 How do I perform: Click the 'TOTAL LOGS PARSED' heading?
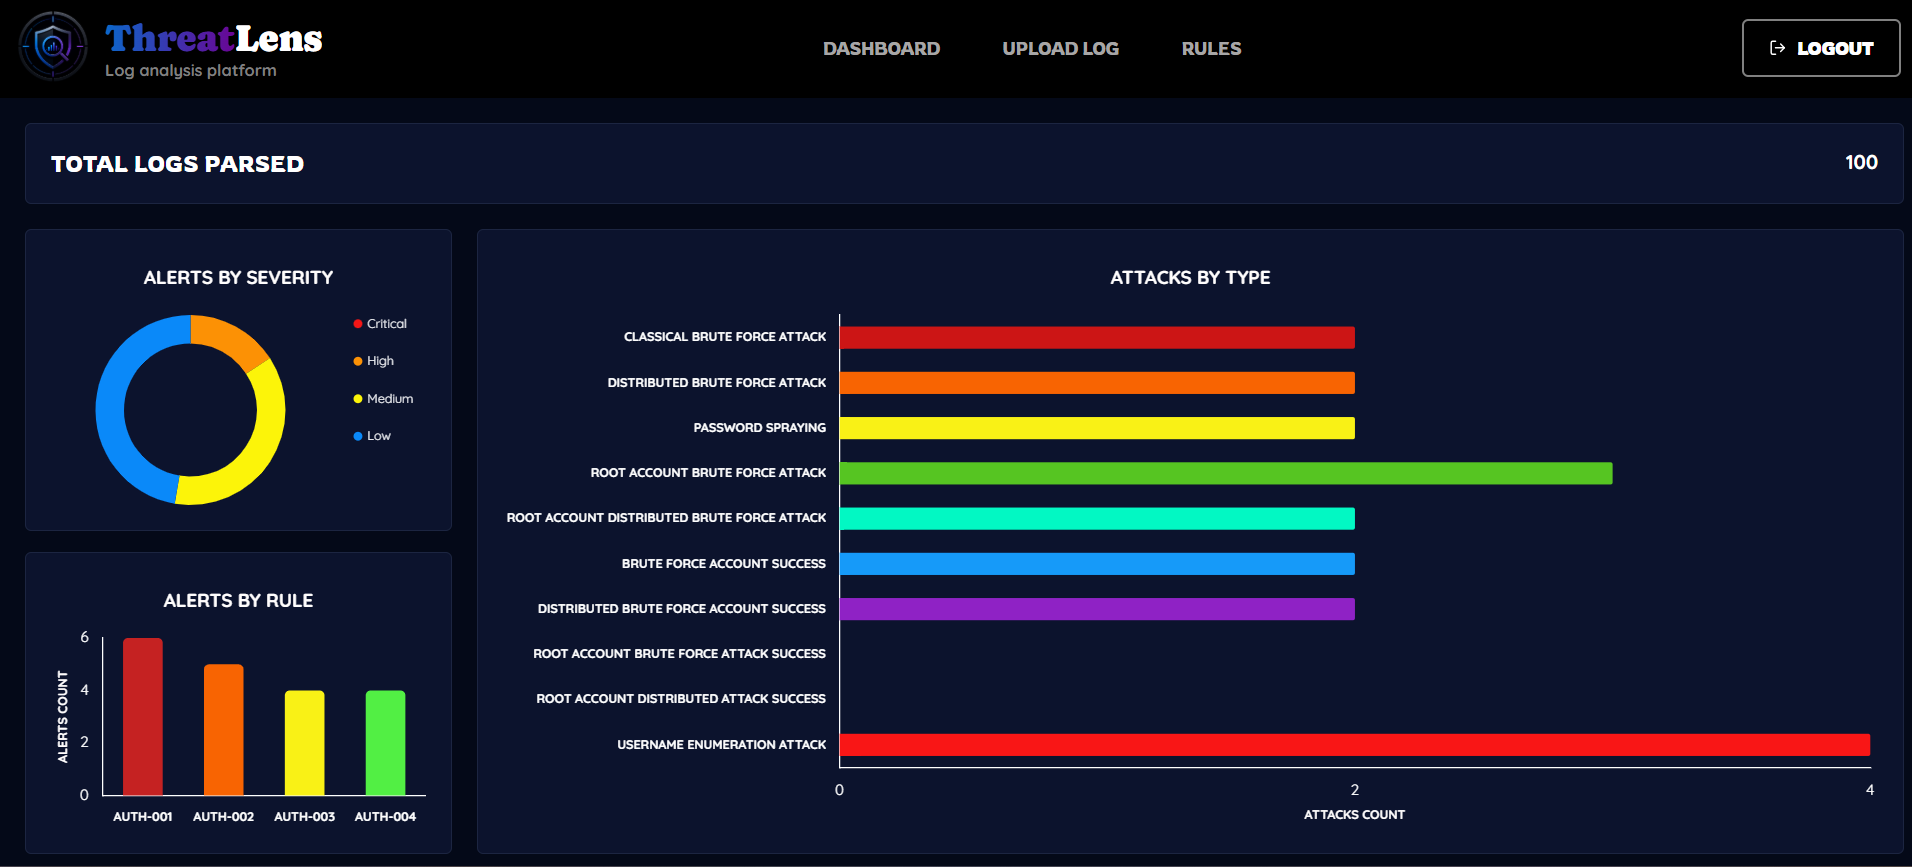pyautogui.click(x=178, y=164)
